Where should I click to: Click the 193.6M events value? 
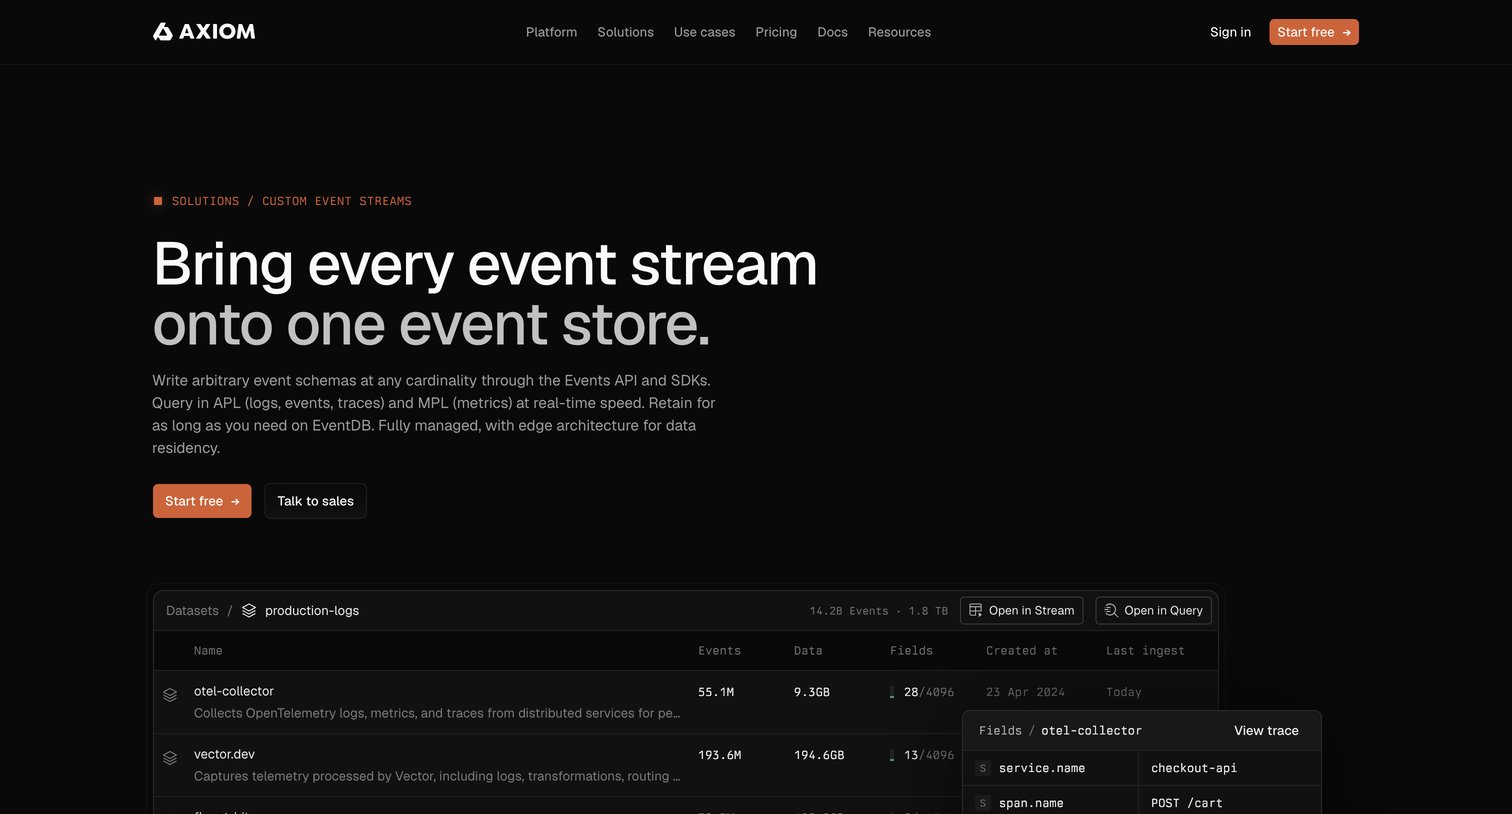(719, 755)
